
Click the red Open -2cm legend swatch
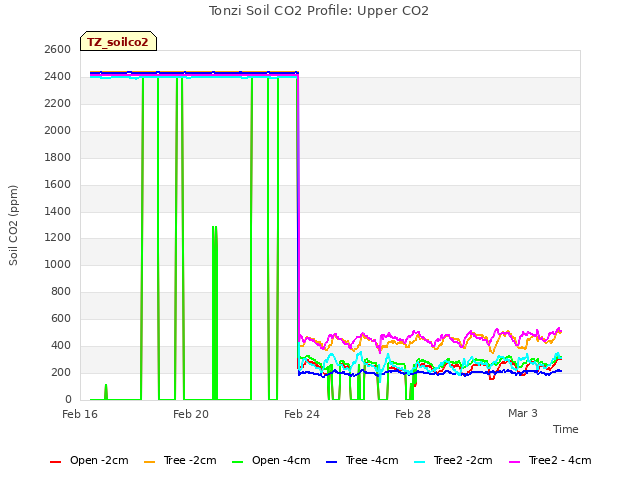coord(55,462)
